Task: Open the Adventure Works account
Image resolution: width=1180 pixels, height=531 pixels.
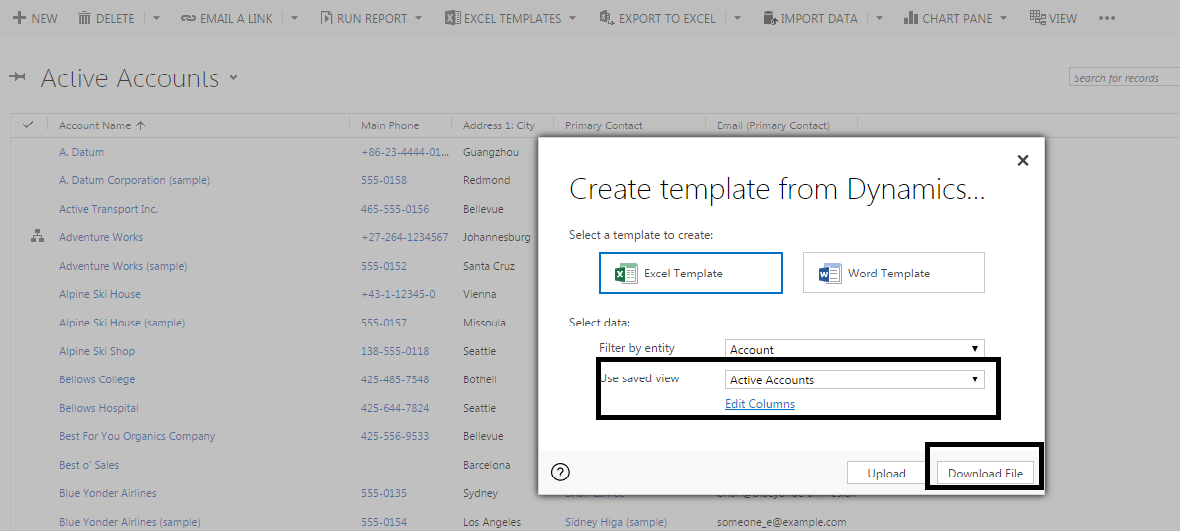Action: click(x=101, y=237)
